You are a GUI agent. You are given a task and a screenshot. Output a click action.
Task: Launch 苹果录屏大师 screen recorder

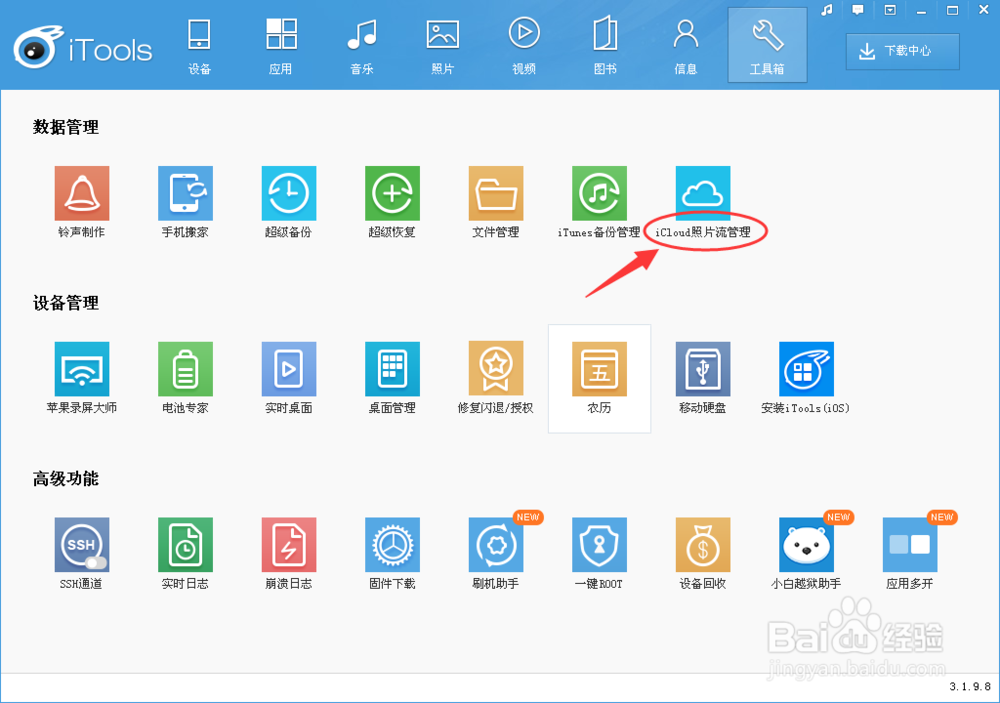(82, 369)
